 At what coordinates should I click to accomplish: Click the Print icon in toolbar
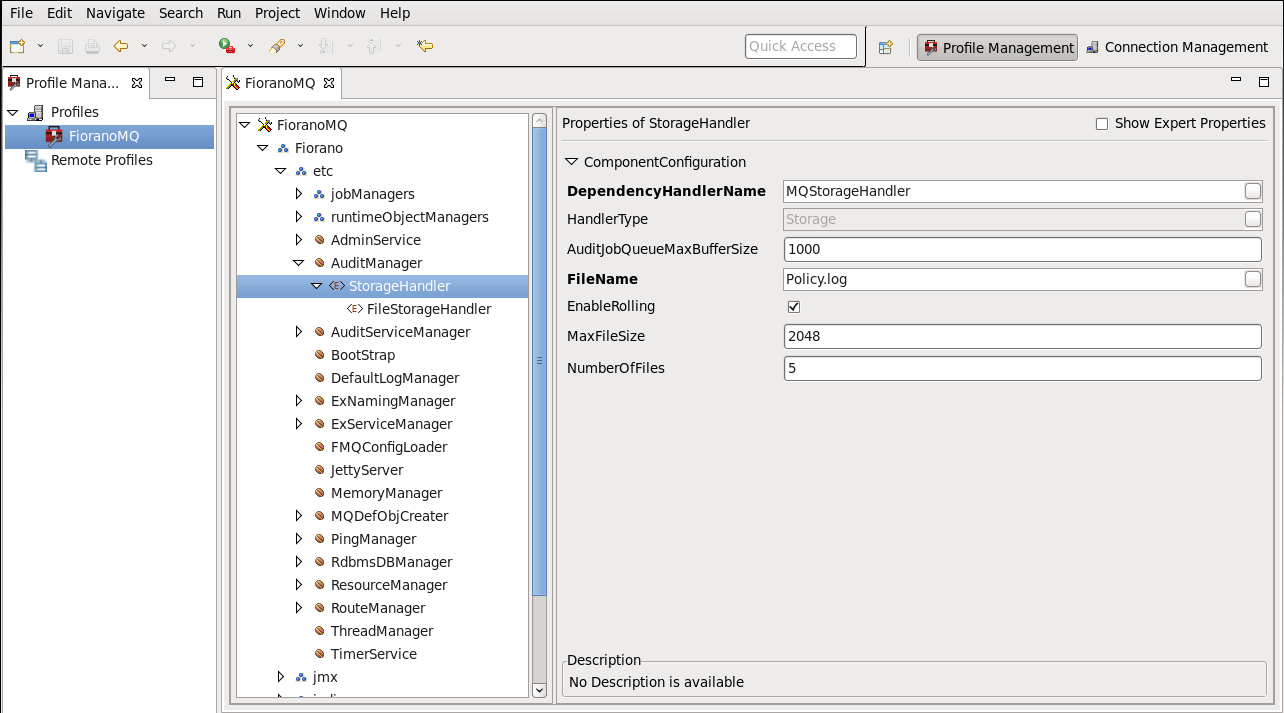[x=92, y=46]
